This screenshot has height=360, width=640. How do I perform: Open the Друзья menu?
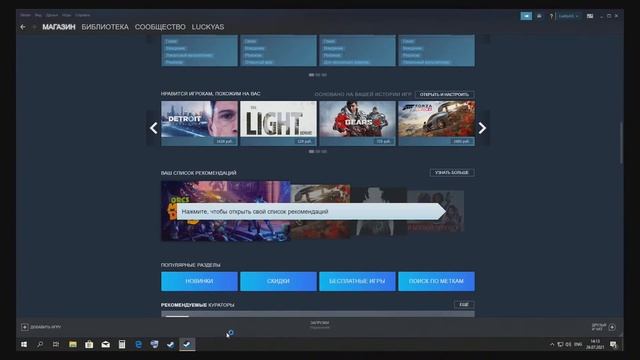click(52, 15)
